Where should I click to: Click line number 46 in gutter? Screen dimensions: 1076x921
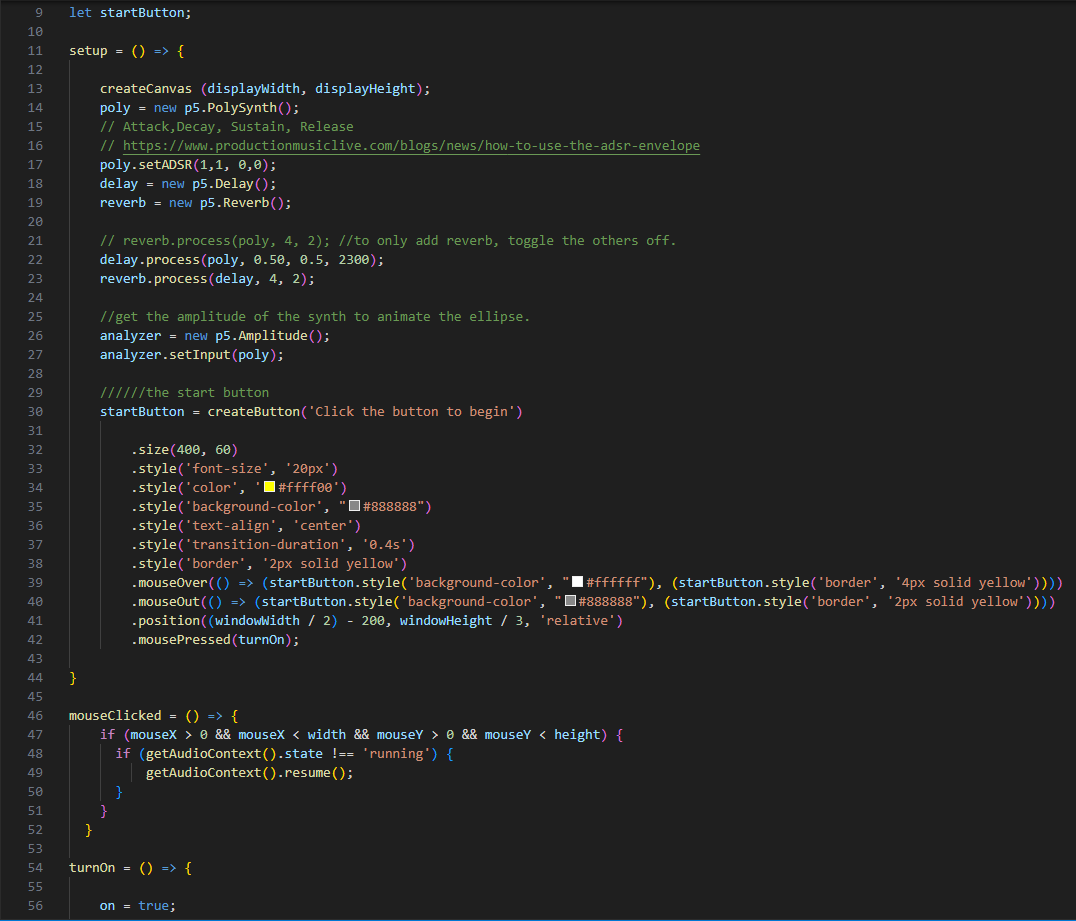click(35, 715)
